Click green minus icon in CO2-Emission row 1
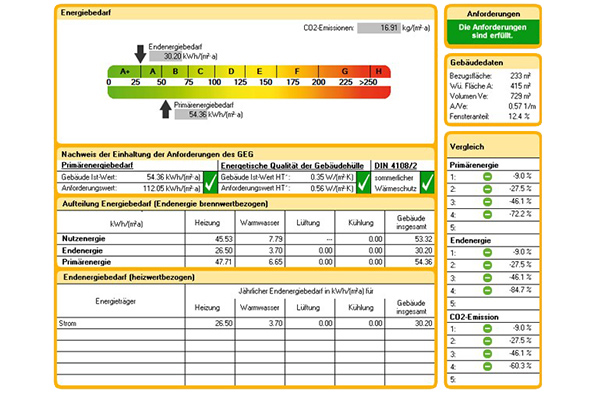This screenshot has height=400, width=600. [x=487, y=329]
